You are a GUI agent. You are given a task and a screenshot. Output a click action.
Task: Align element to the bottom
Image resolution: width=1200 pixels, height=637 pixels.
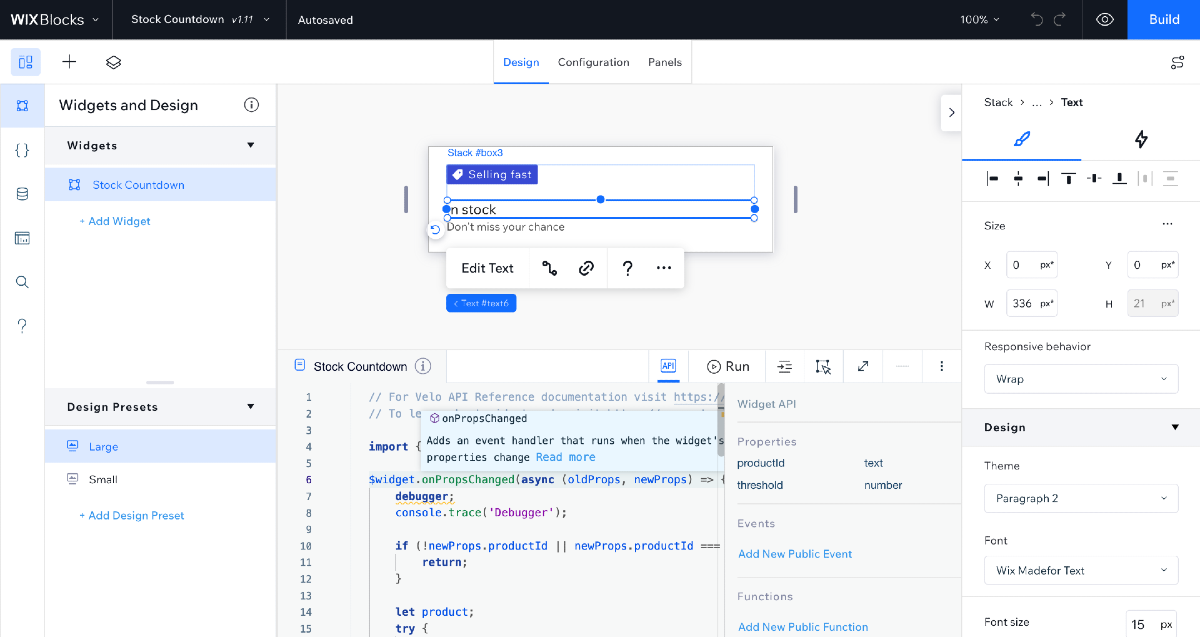[x=1120, y=178]
